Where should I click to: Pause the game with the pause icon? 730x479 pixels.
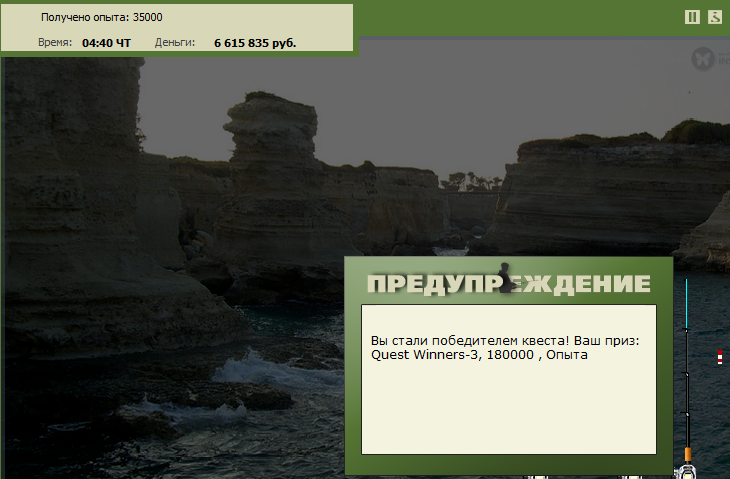pyautogui.click(x=692, y=17)
